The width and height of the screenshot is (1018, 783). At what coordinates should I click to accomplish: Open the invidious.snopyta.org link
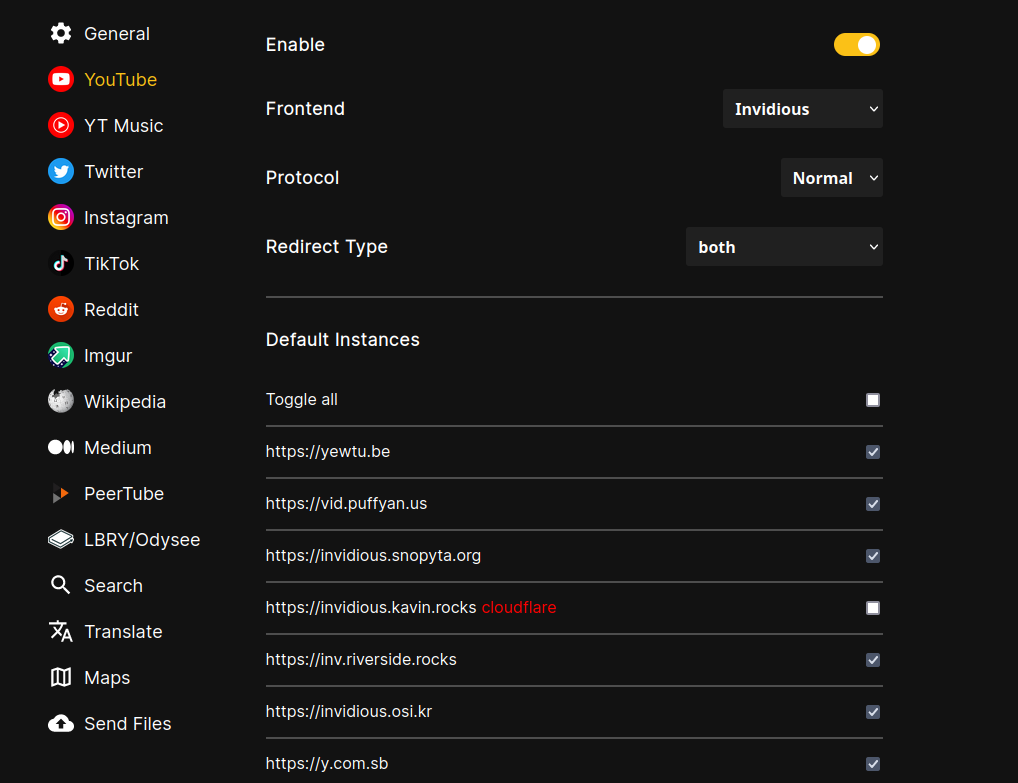[373, 555]
